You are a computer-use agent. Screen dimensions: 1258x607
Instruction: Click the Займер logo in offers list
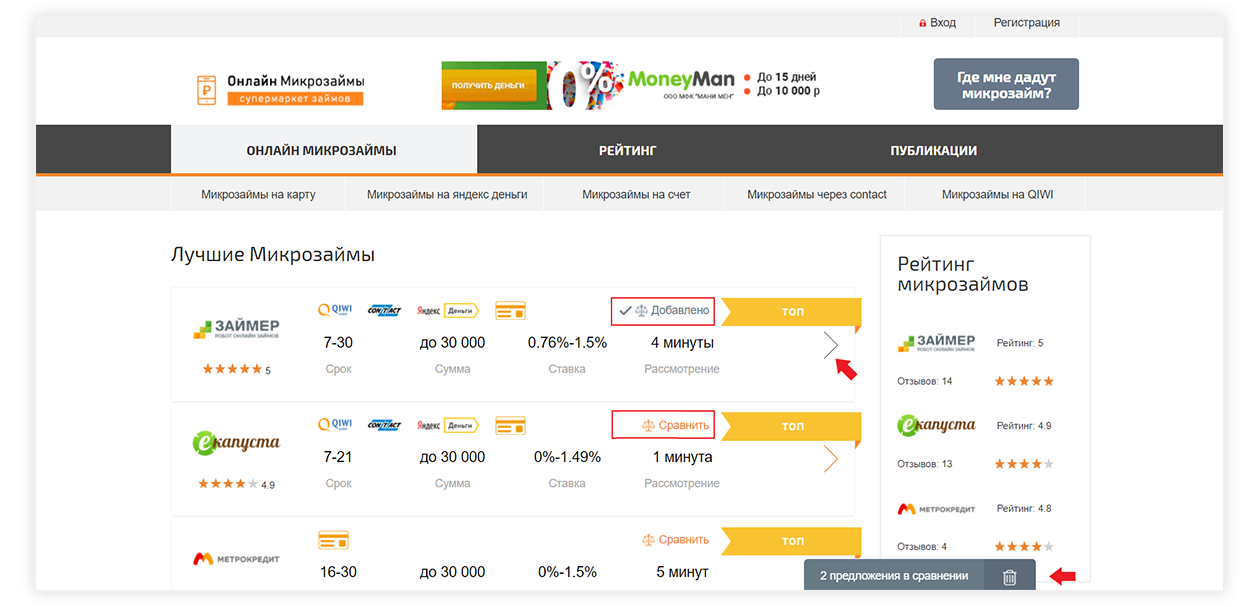[236, 330]
